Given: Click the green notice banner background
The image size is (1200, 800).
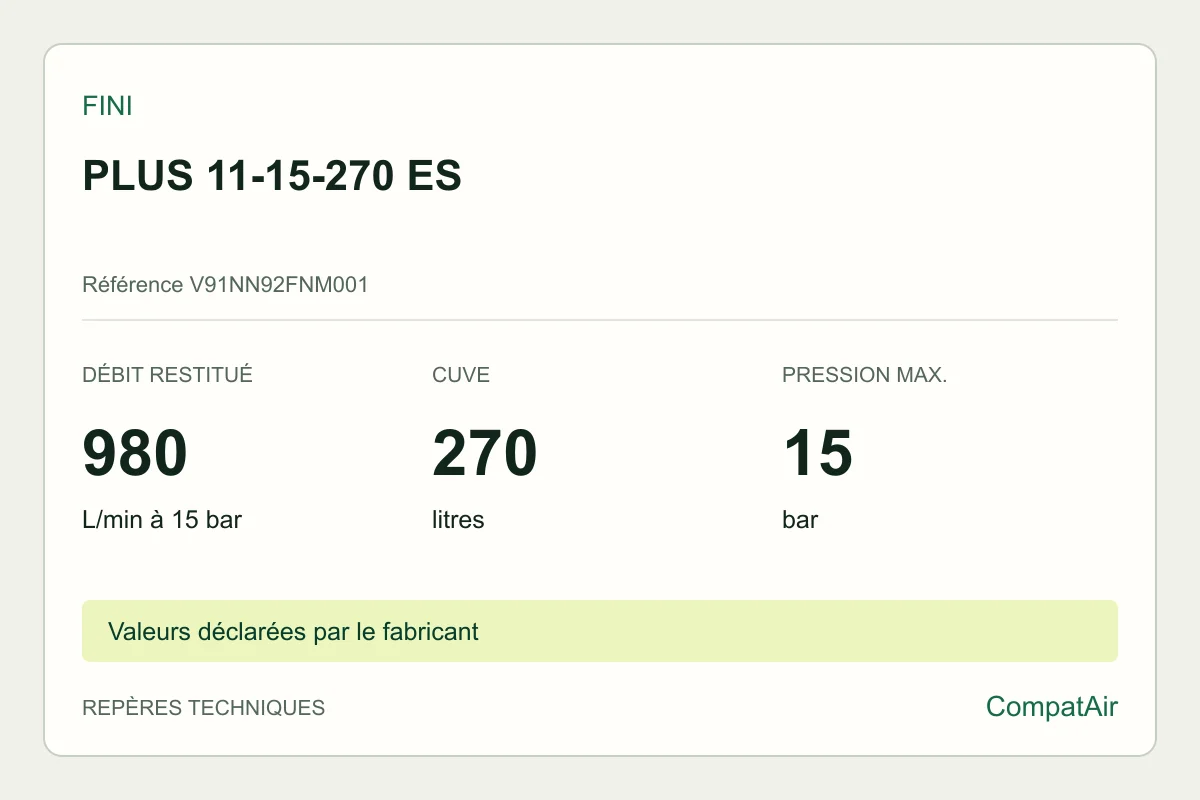Looking at the screenshot, I should [x=800, y=631].
